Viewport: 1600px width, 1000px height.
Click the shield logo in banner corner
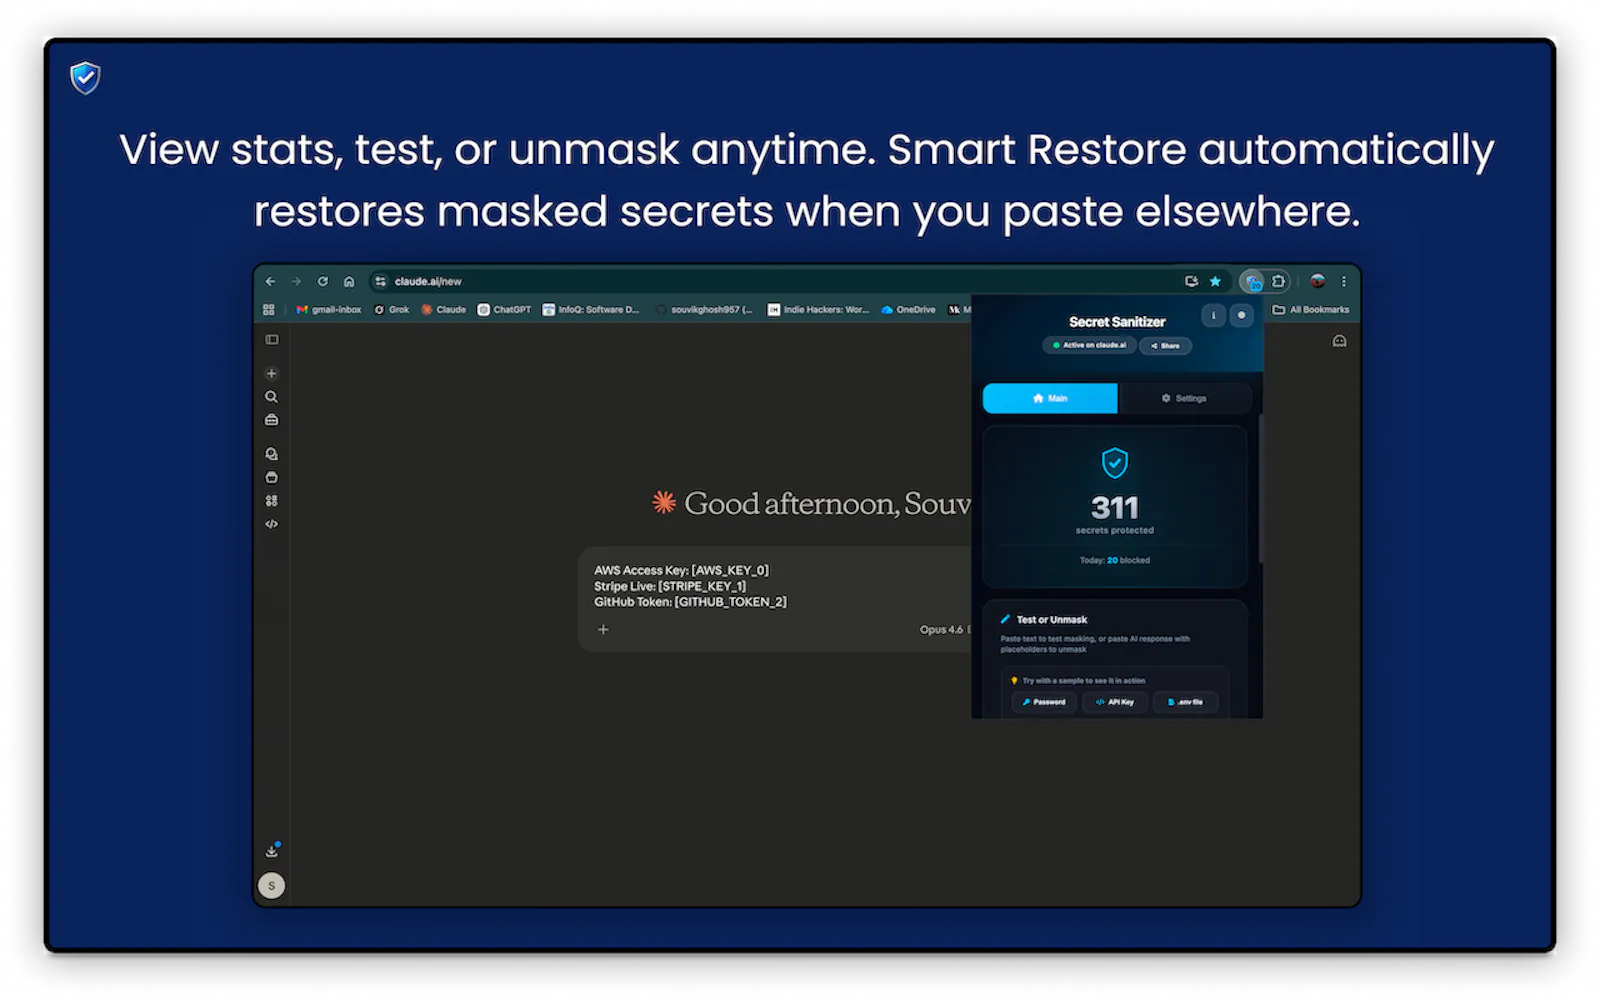point(85,77)
